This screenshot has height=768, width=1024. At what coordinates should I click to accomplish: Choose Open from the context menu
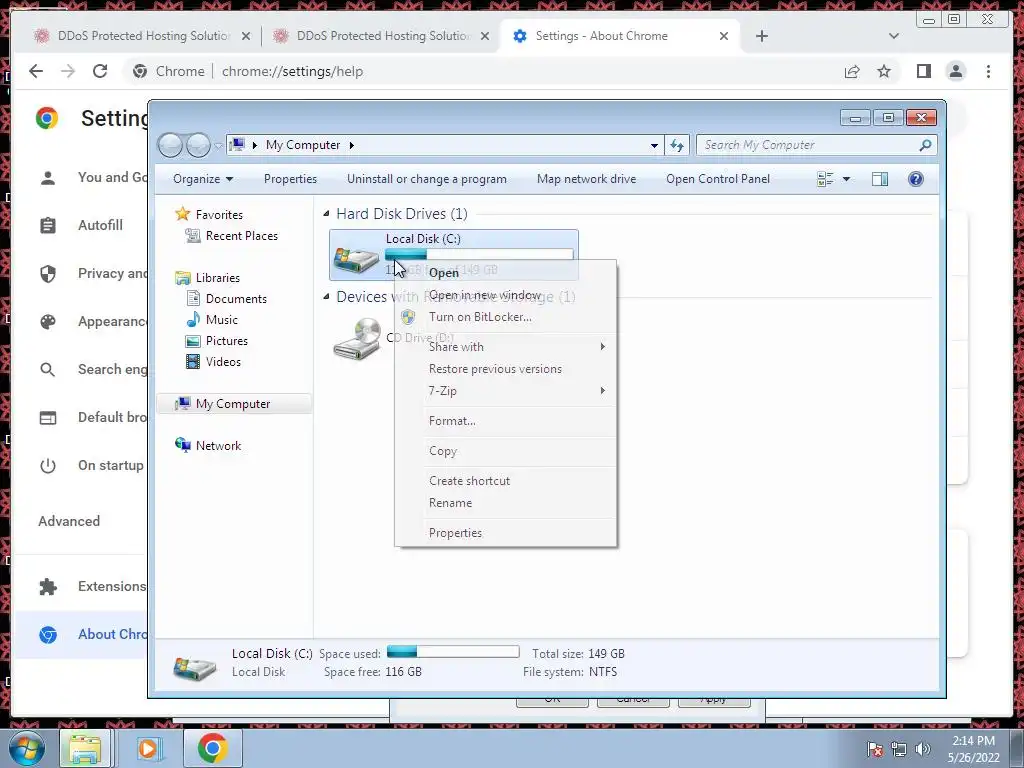point(505,273)
